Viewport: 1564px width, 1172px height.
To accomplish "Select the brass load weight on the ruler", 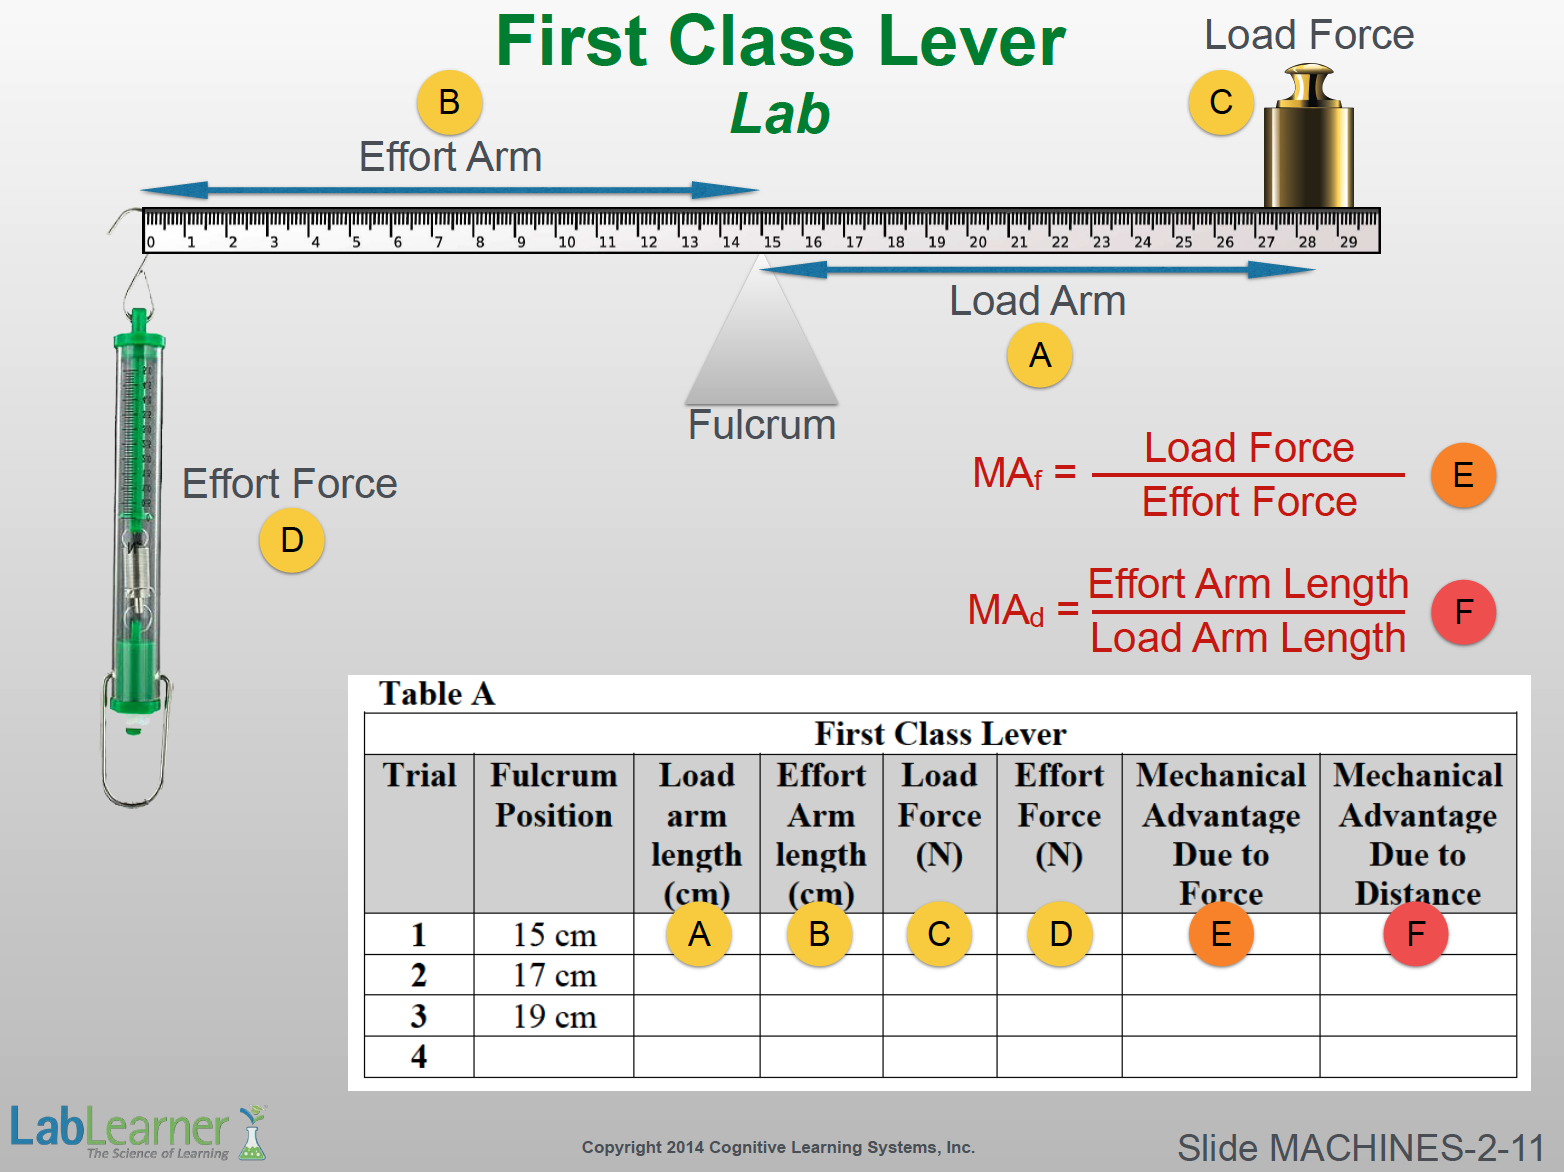I will tap(1308, 140).
